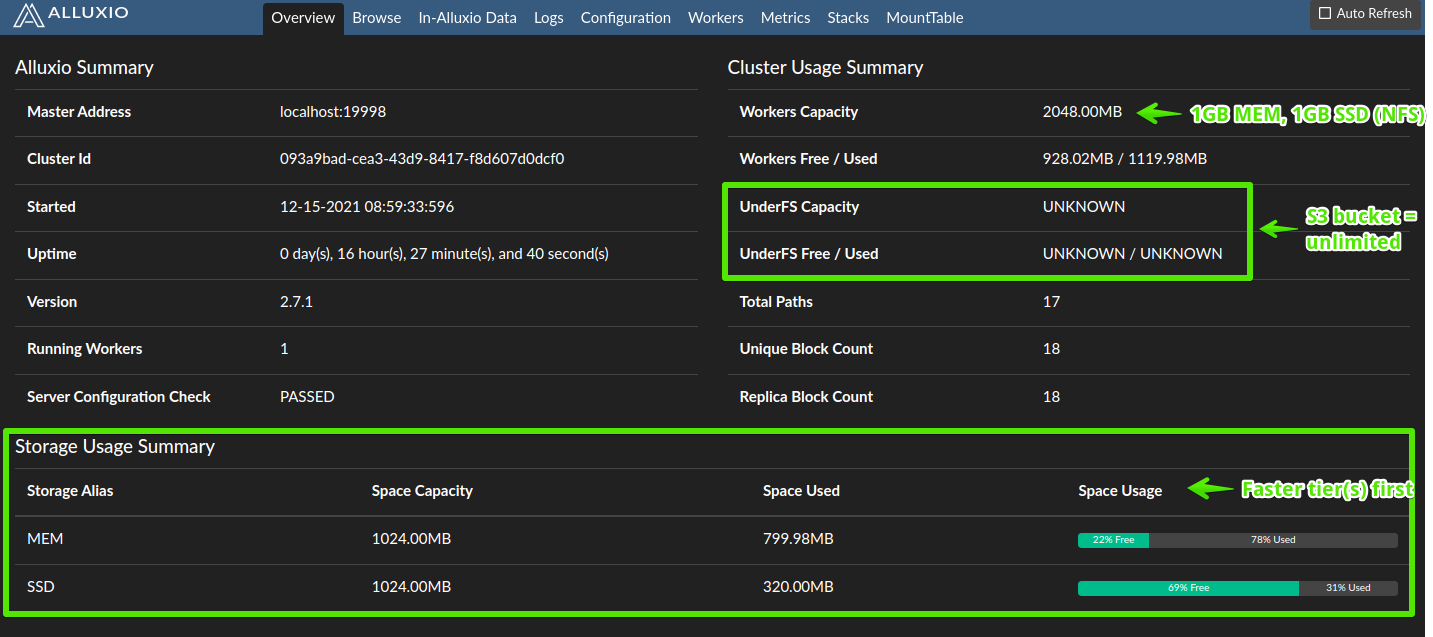1433x637 pixels.
Task: Switch to the Overview tab
Action: [303, 18]
